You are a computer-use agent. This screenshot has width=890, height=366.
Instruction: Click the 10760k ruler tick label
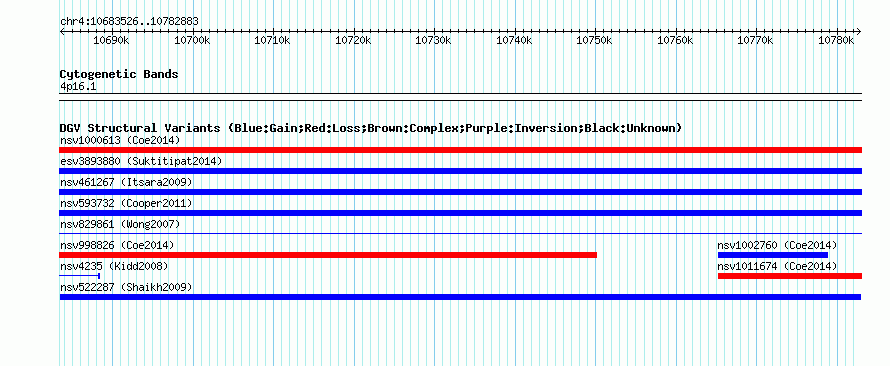tap(675, 41)
